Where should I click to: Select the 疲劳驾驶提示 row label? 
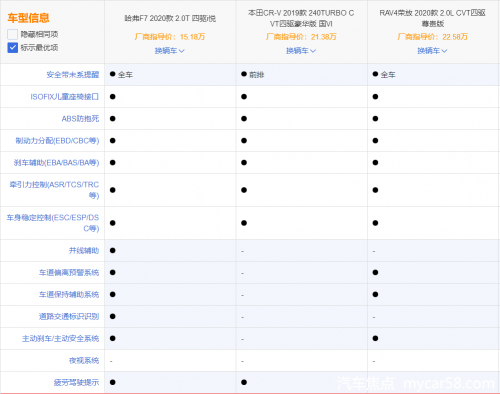pyautogui.click(x=77, y=382)
